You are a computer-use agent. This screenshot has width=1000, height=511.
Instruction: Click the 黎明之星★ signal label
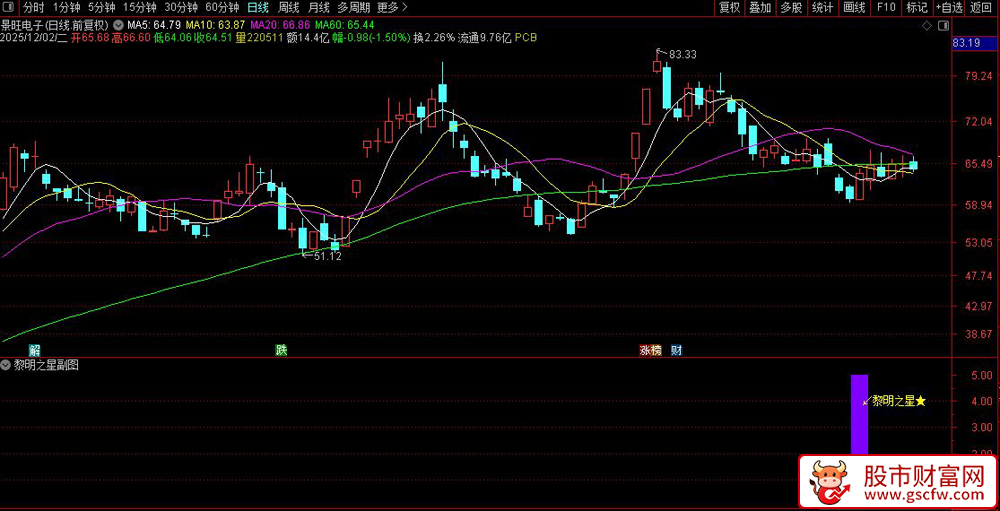pyautogui.click(x=899, y=401)
